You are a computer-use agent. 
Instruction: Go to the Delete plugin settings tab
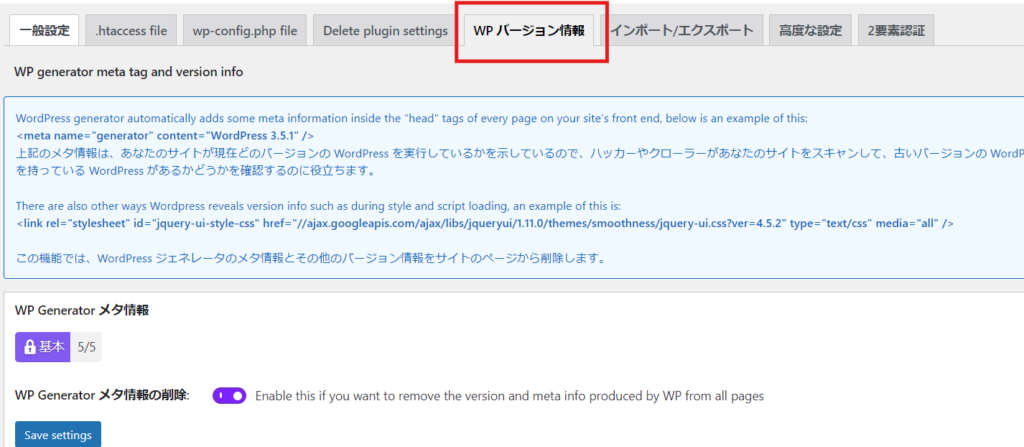pyautogui.click(x=385, y=30)
